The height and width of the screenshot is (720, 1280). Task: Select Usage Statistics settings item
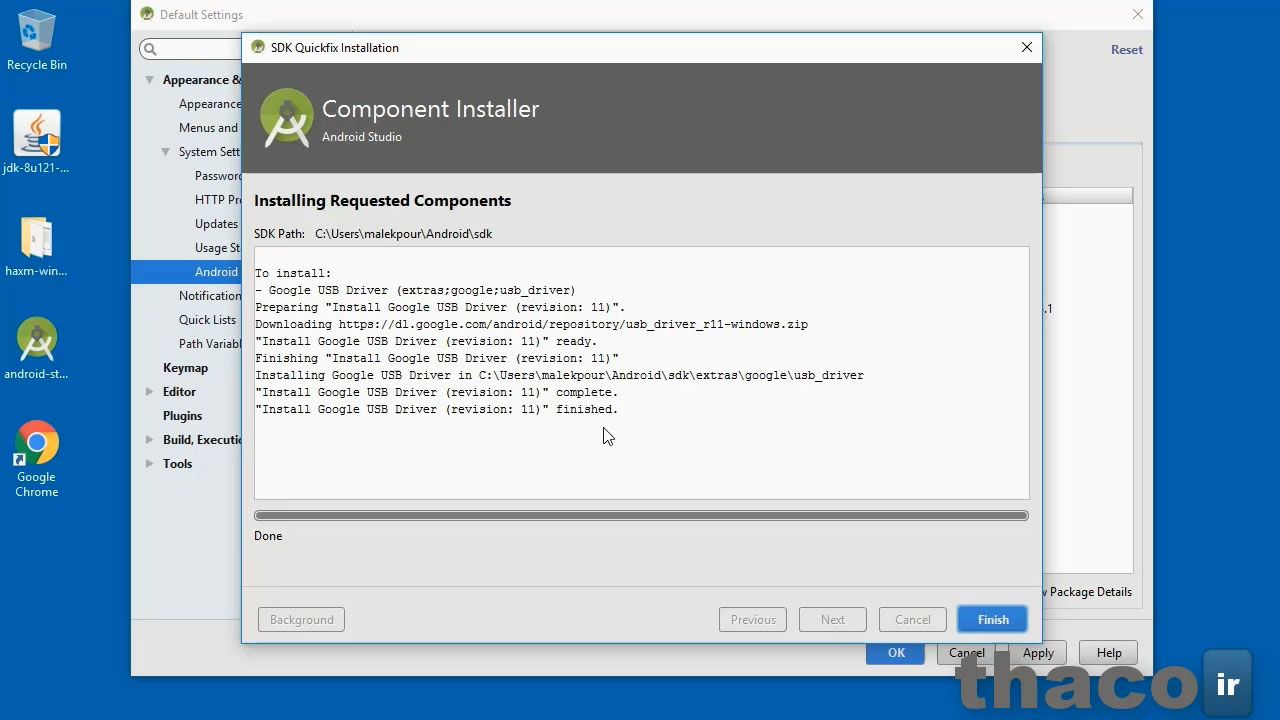pos(218,248)
